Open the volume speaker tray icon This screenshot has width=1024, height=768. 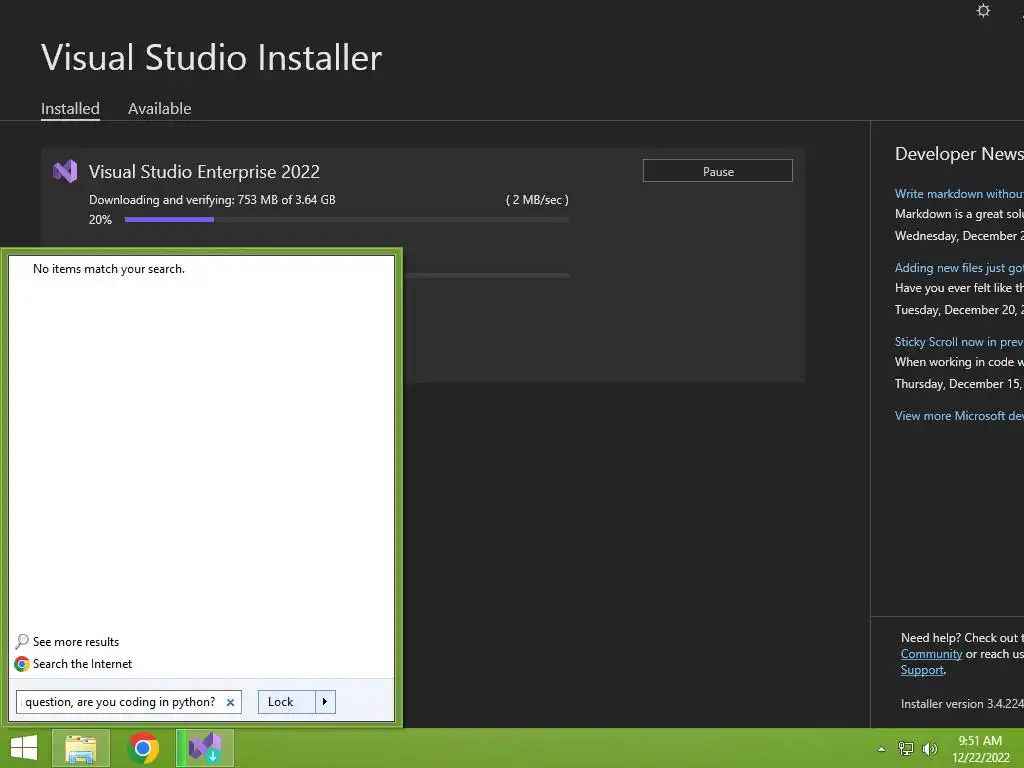tap(929, 749)
